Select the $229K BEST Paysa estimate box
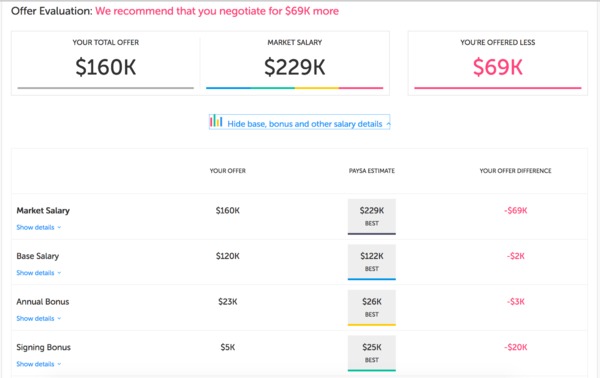 click(372, 217)
